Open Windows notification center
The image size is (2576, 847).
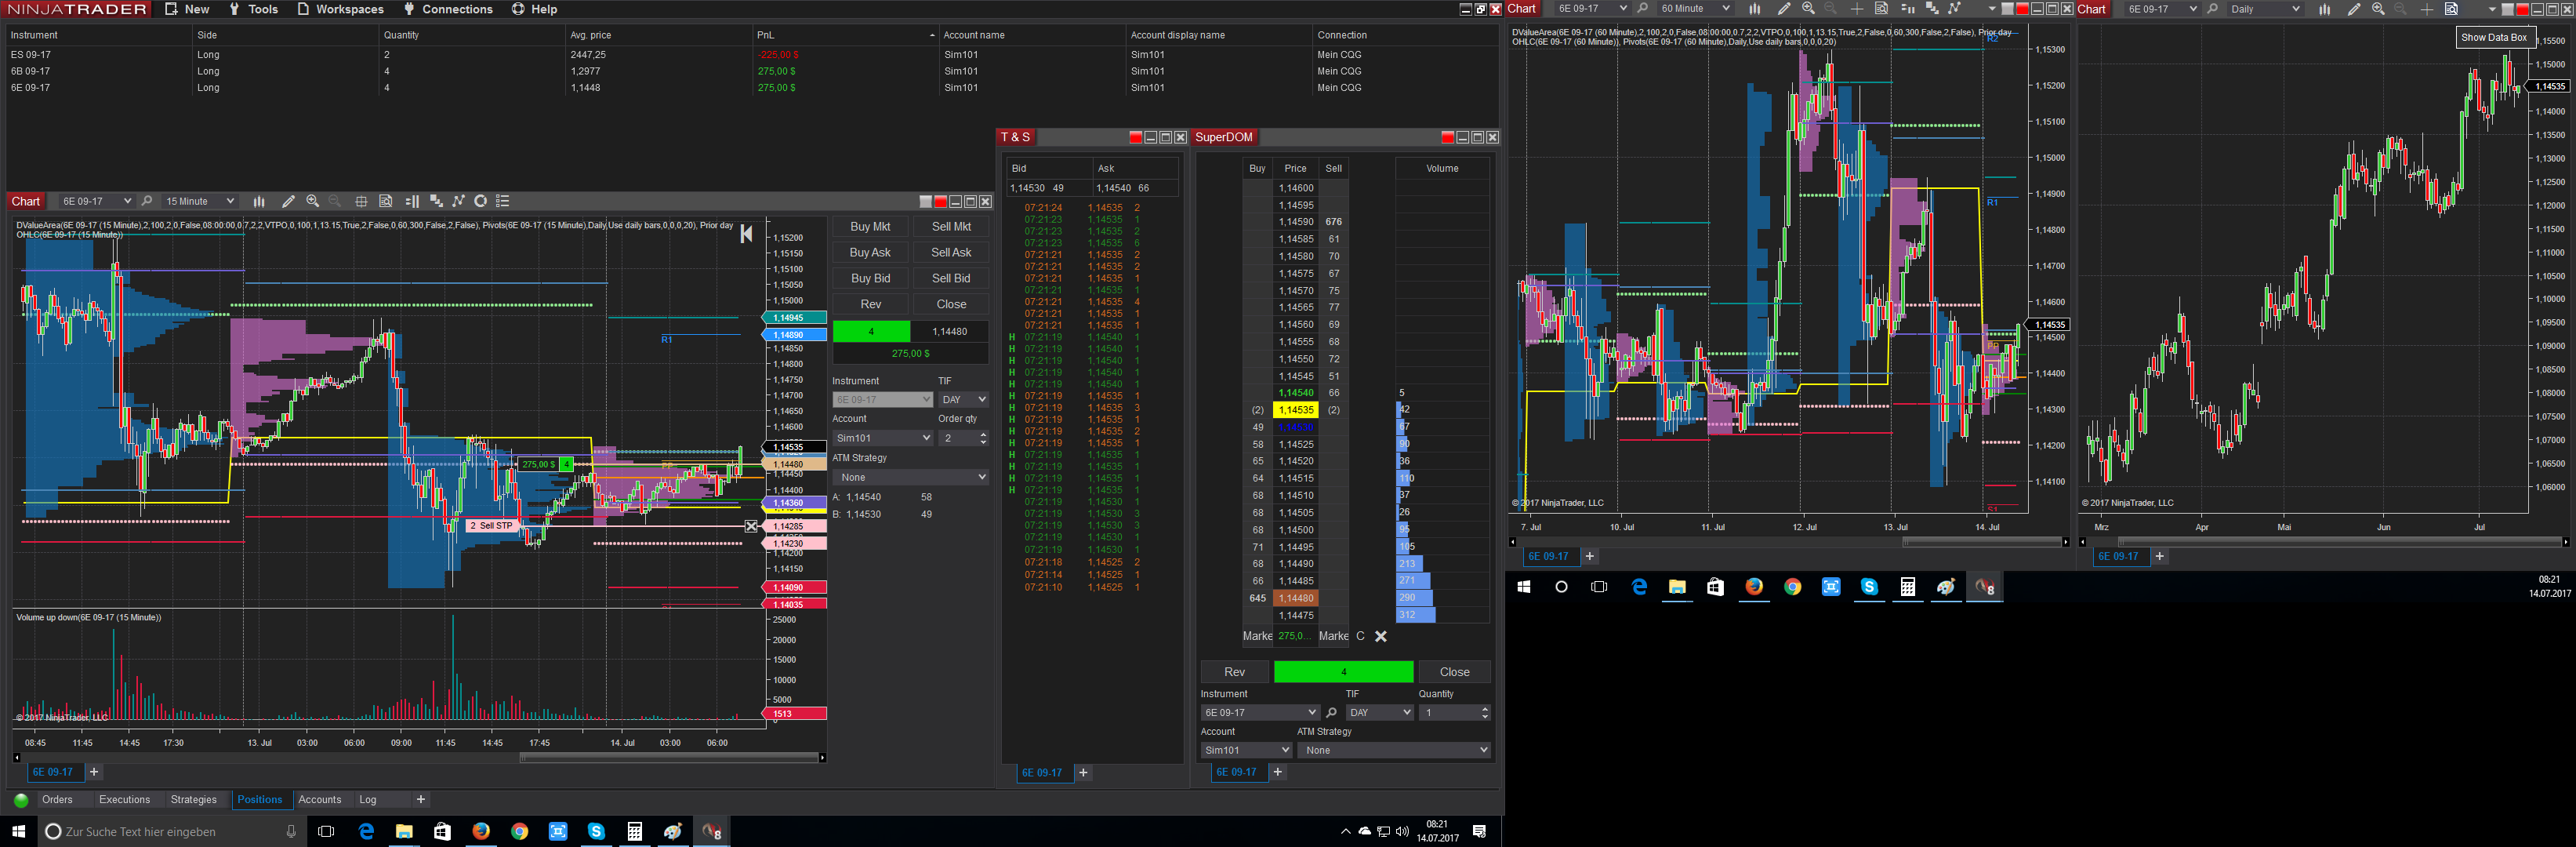[1480, 831]
